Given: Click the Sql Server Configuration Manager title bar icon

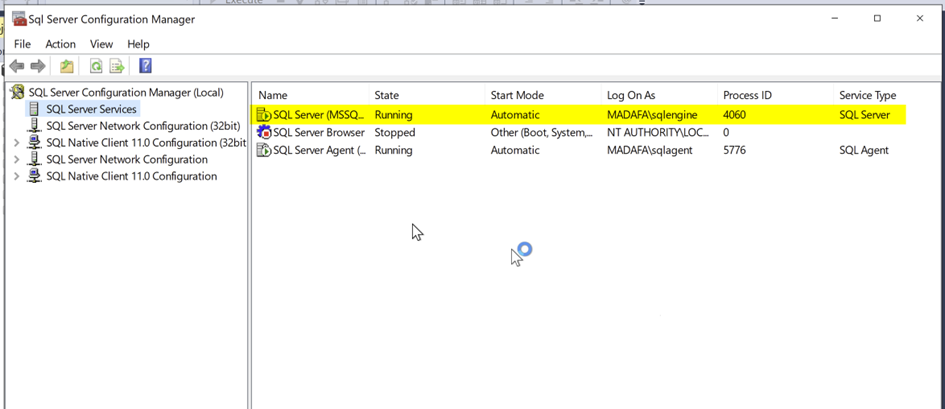Looking at the screenshot, I should click(19, 19).
